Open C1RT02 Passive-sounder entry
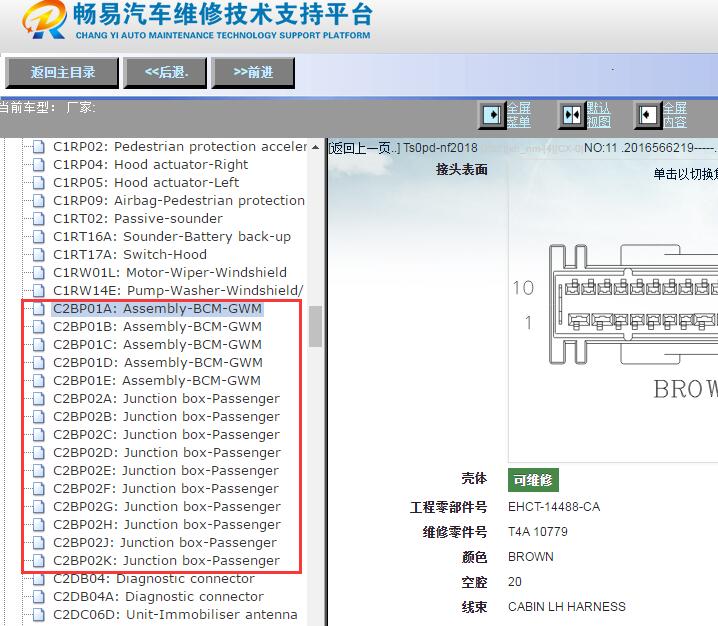718x626 pixels. tap(138, 218)
